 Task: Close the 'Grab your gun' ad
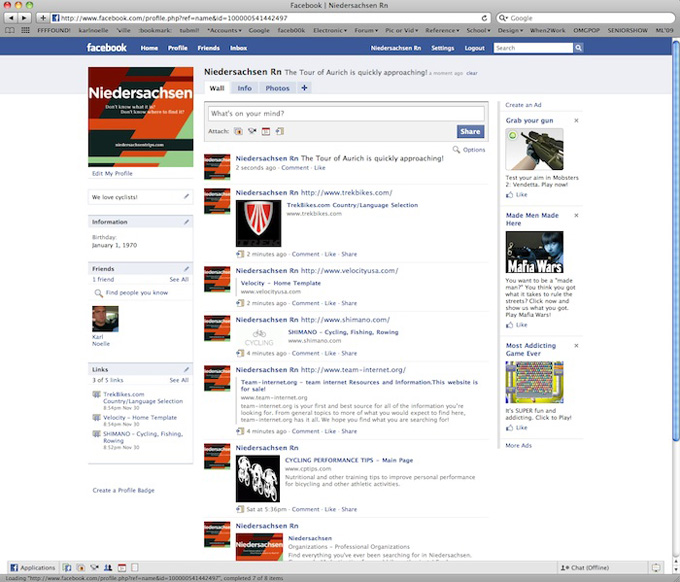tap(576, 121)
